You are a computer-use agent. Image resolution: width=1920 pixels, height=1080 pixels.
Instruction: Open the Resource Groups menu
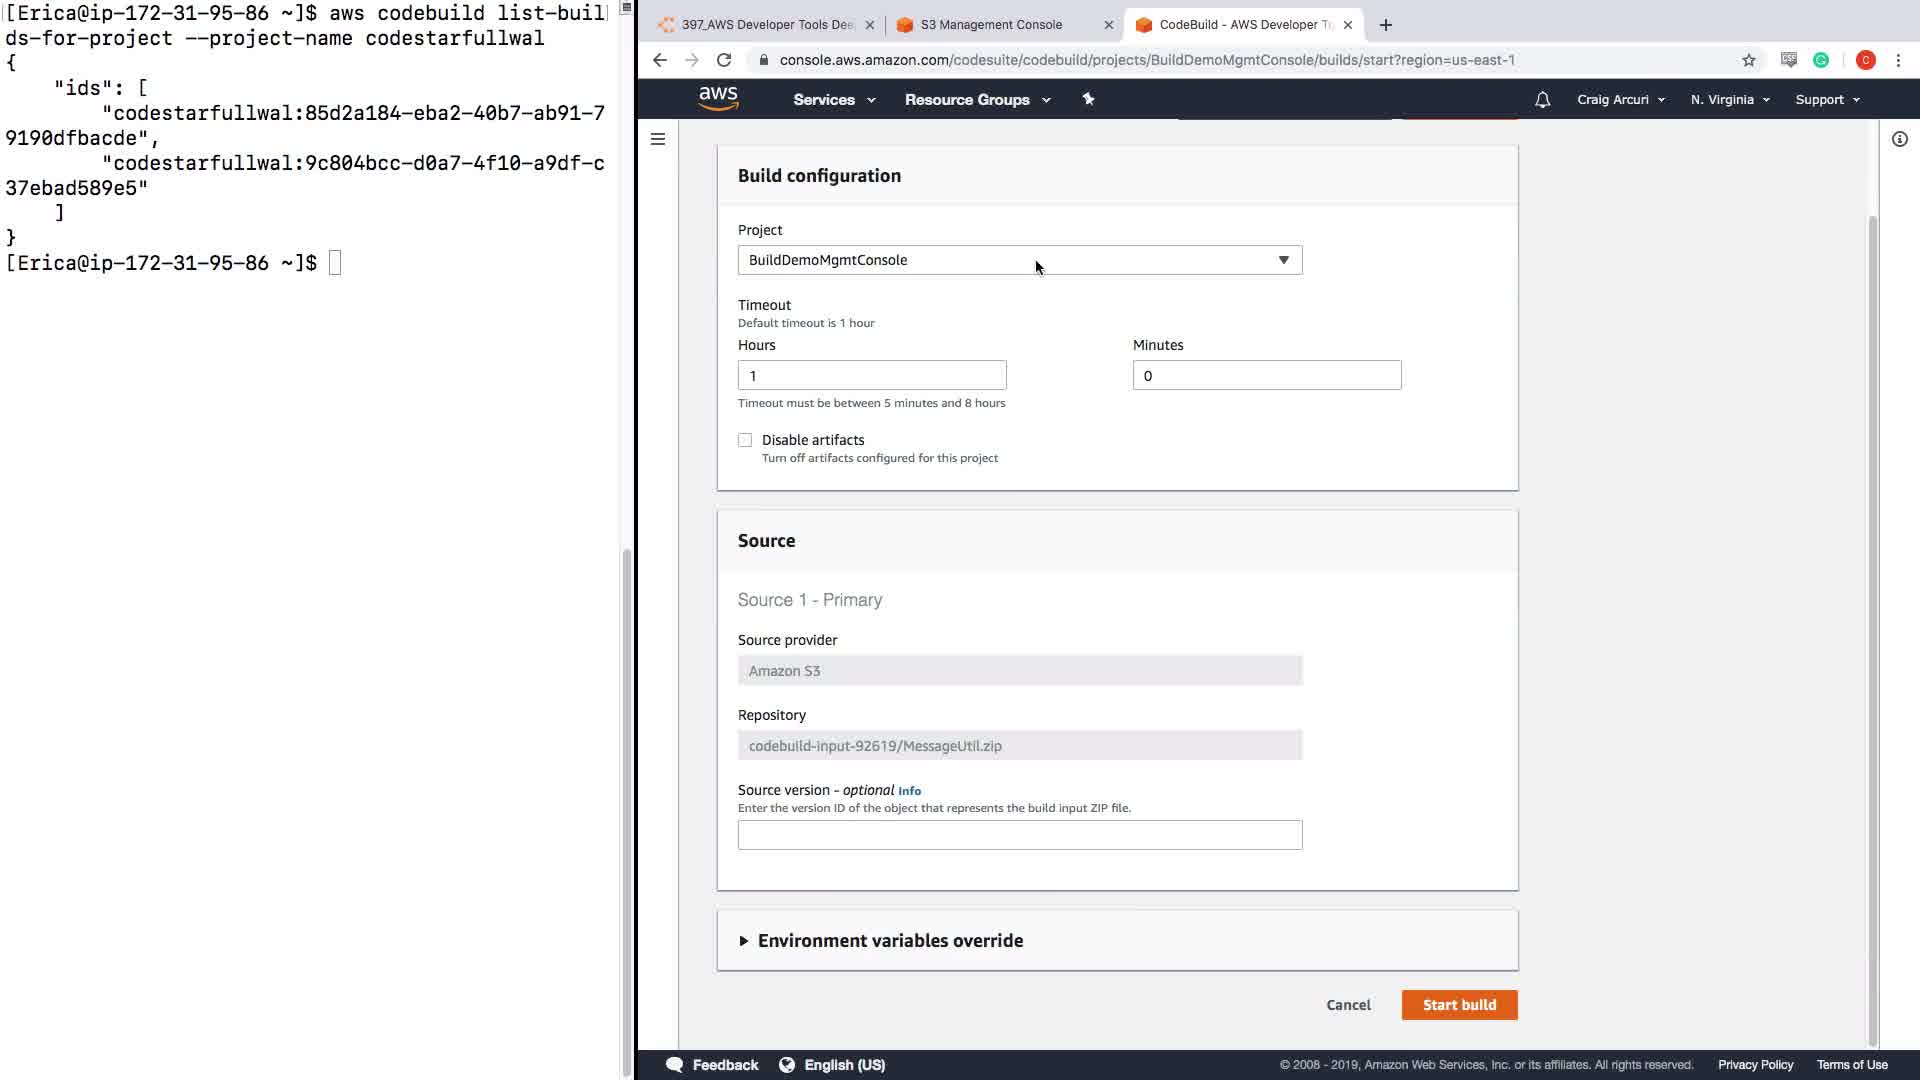point(976,100)
